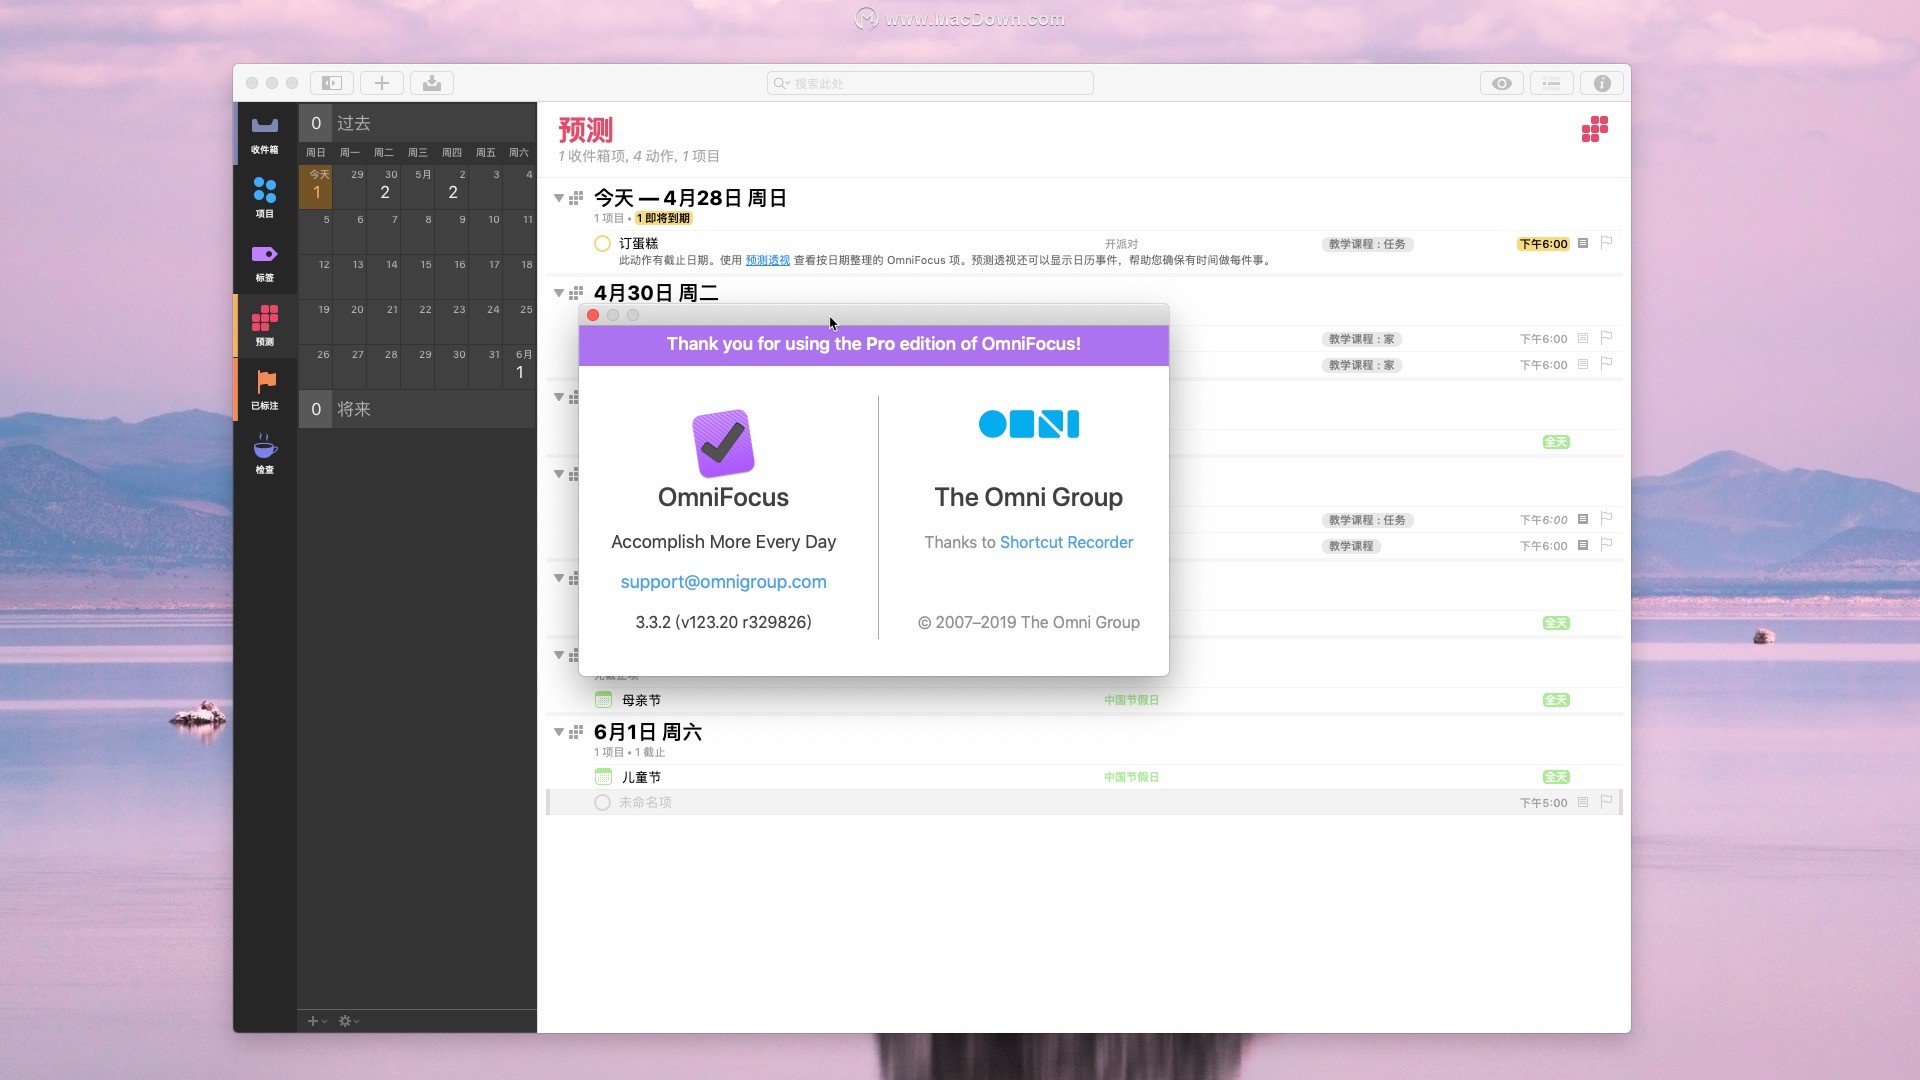Collapse the section containing 母亲节
1920x1080 pixels.
(x=559, y=655)
